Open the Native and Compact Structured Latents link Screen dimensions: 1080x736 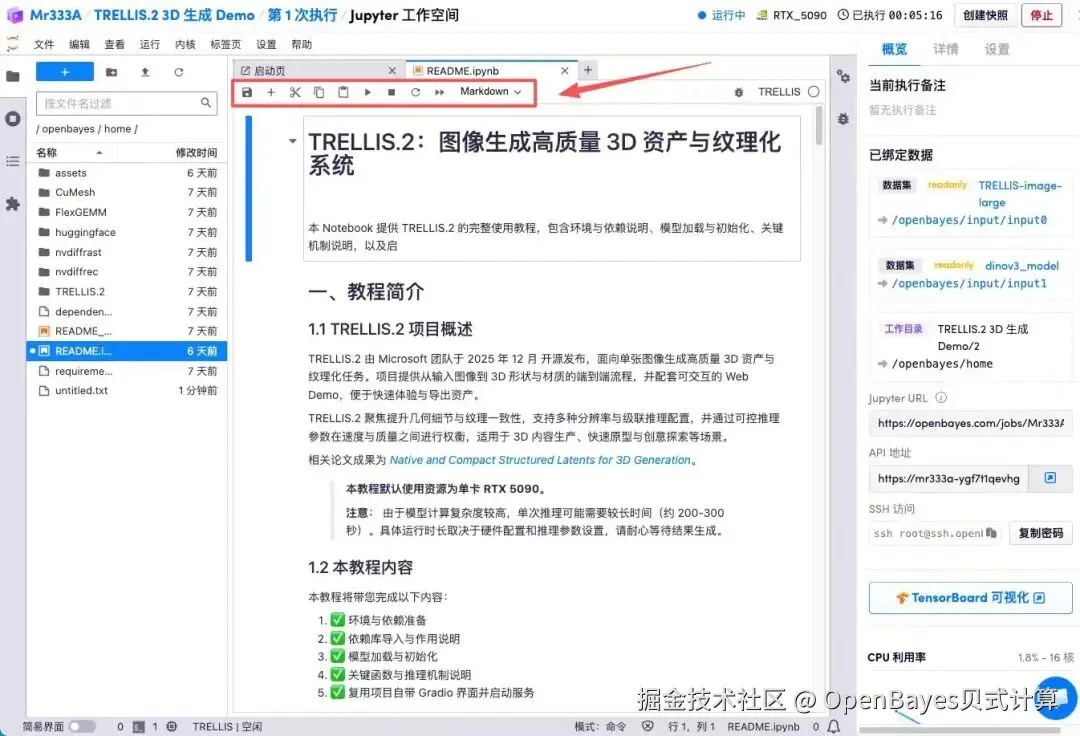point(540,460)
